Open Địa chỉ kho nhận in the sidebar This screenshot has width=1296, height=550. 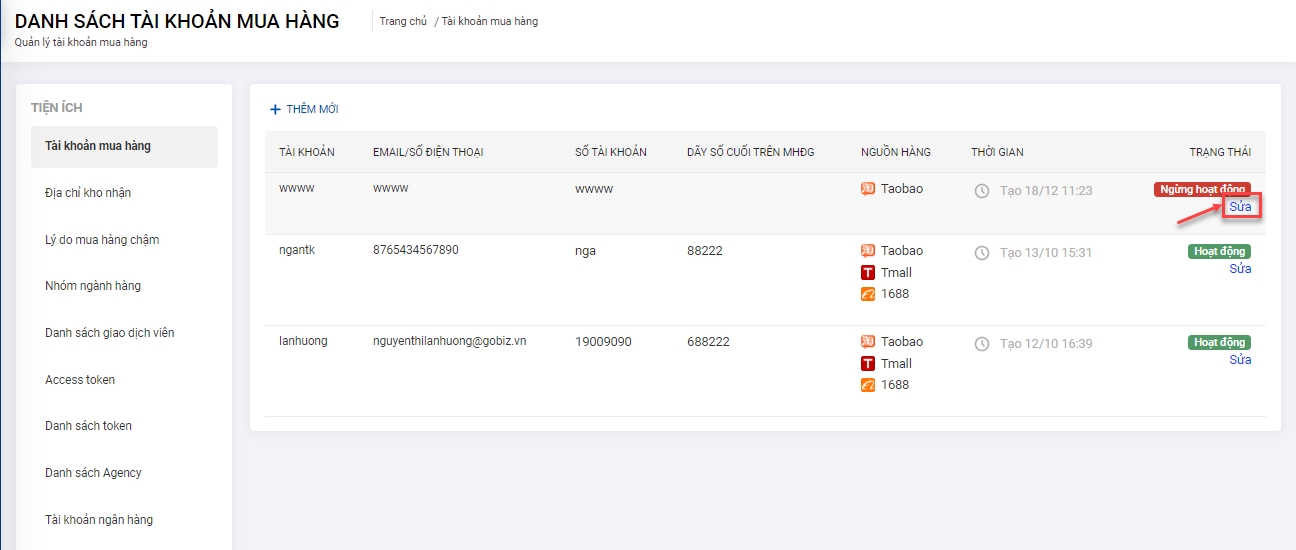coord(88,193)
